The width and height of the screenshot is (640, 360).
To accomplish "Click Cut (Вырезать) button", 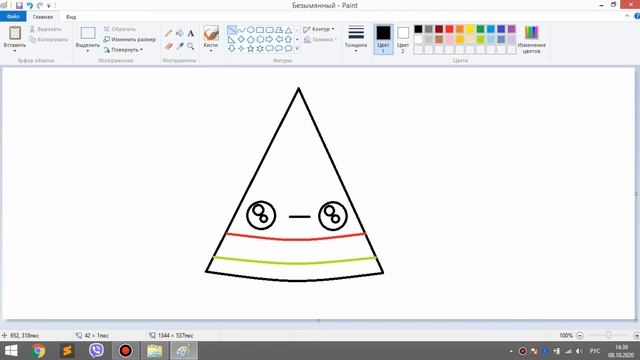I will 45,29.
